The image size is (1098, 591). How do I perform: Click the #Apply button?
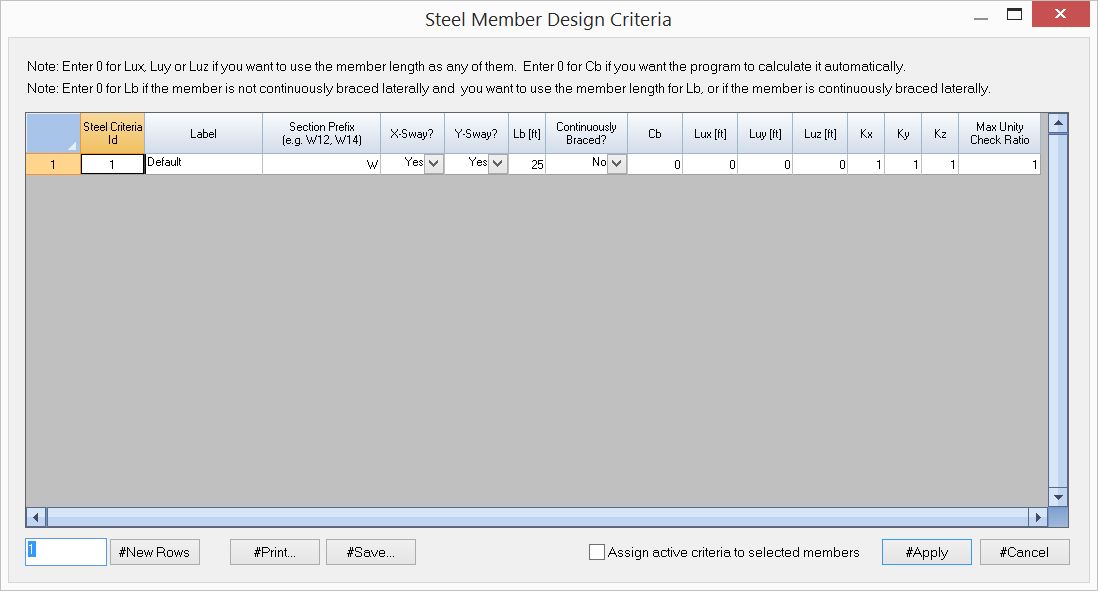click(x=926, y=551)
